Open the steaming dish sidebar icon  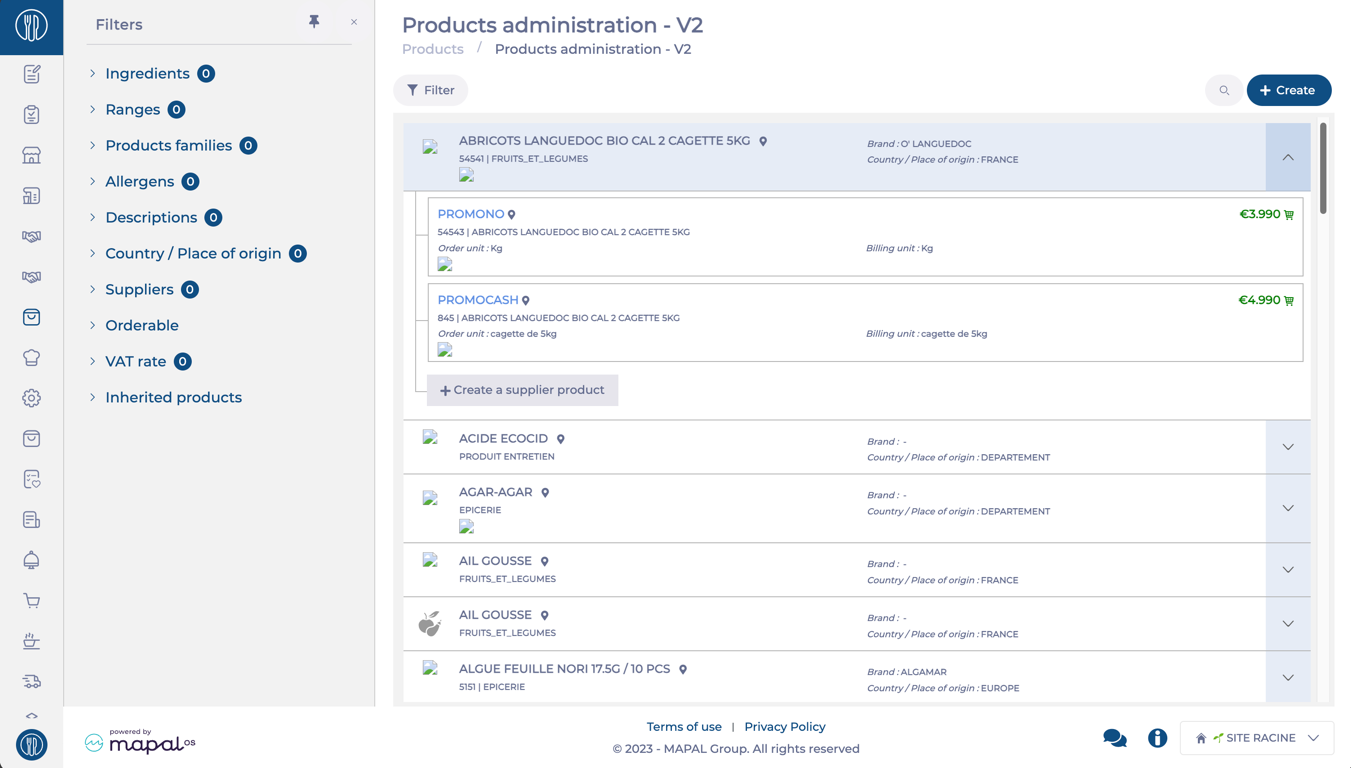coord(31,641)
